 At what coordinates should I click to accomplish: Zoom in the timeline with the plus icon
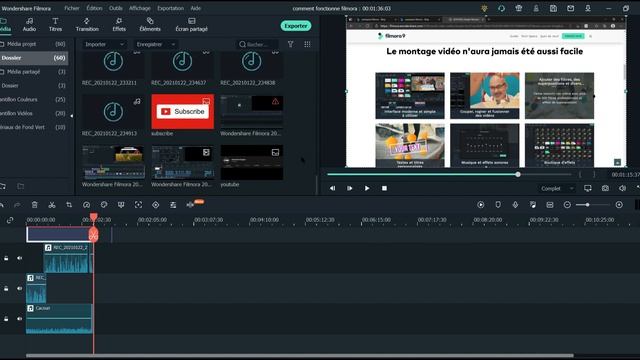[619, 204]
